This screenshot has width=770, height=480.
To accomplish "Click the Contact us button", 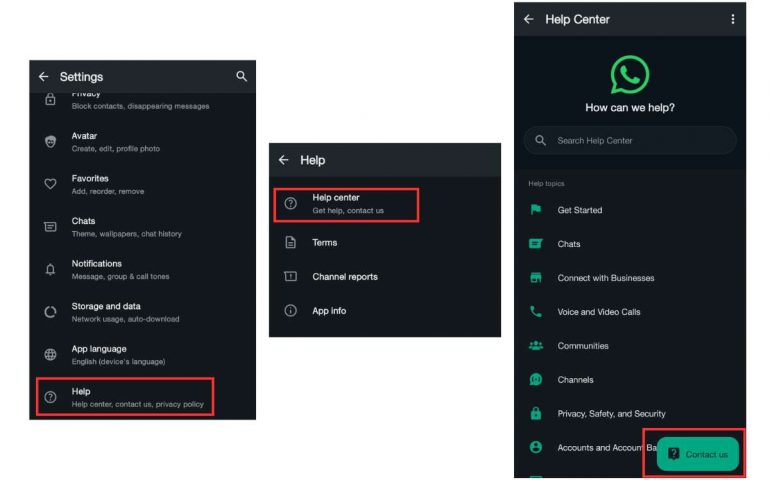I will coord(697,454).
